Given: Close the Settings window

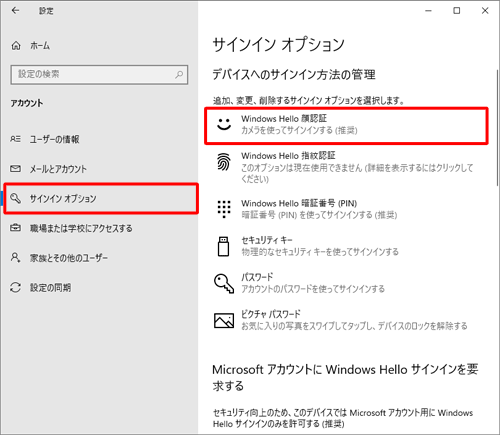Looking at the screenshot, I should click(485, 11).
